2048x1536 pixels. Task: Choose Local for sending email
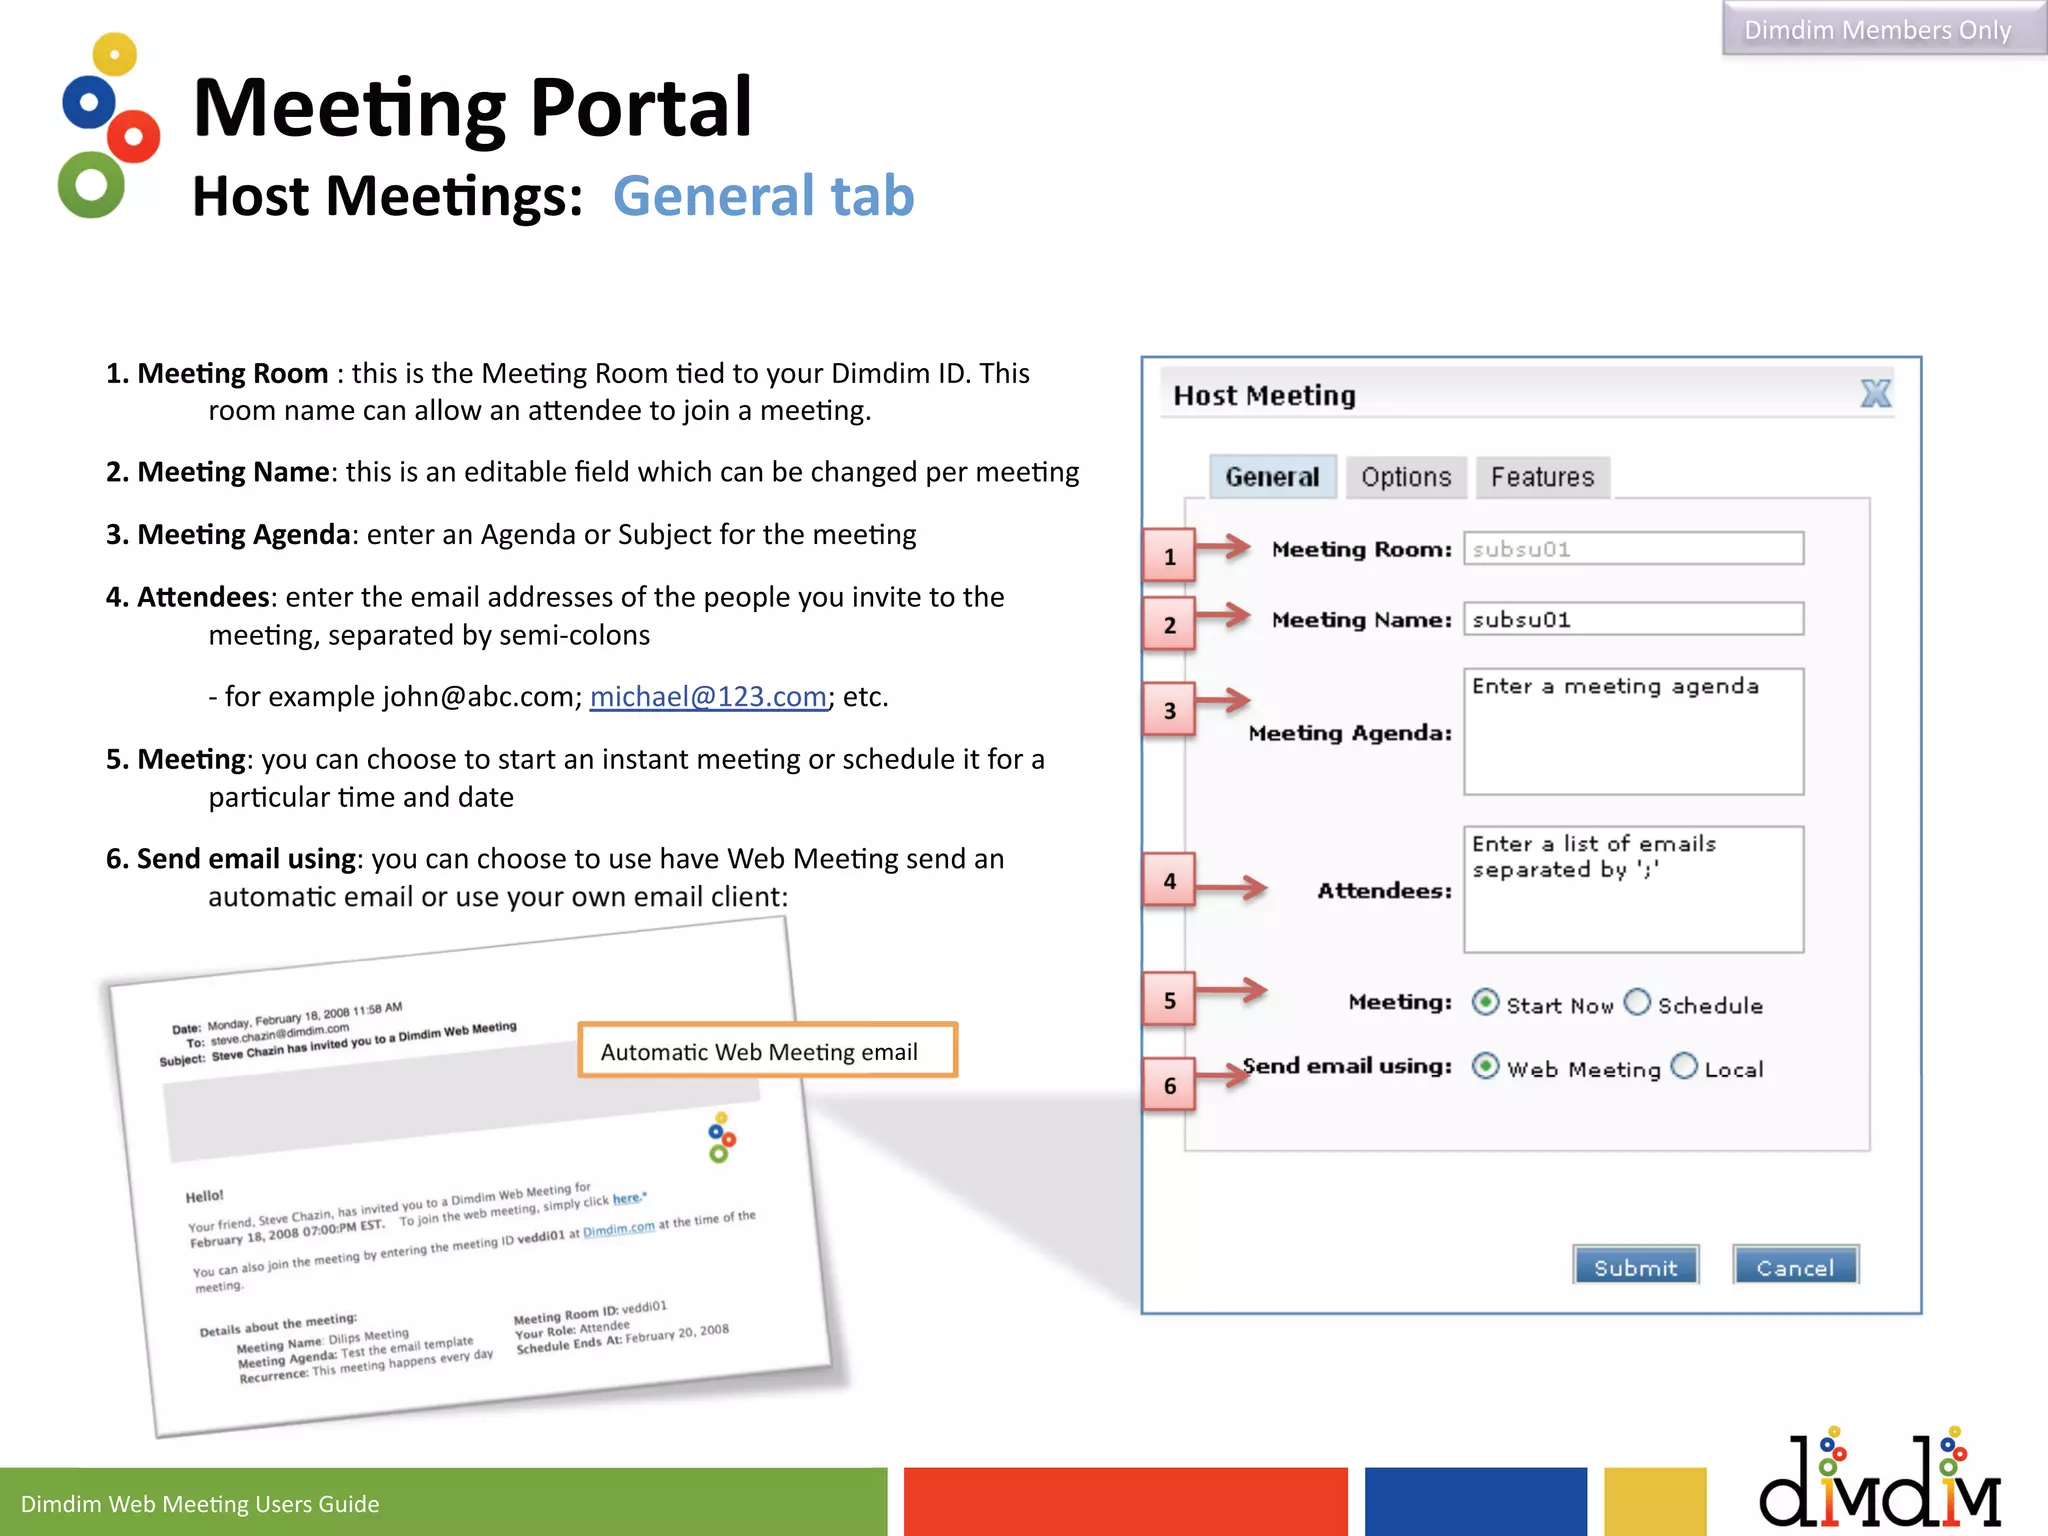(x=1684, y=1066)
